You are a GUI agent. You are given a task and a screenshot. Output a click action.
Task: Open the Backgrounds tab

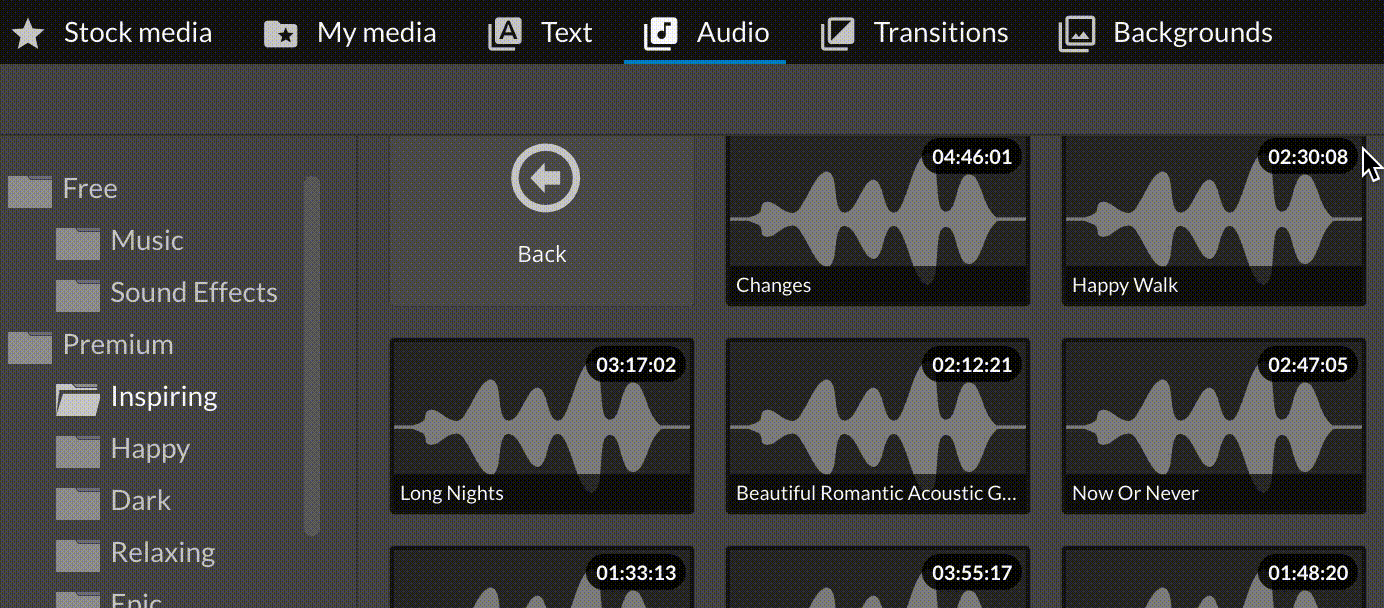[x=1165, y=33]
